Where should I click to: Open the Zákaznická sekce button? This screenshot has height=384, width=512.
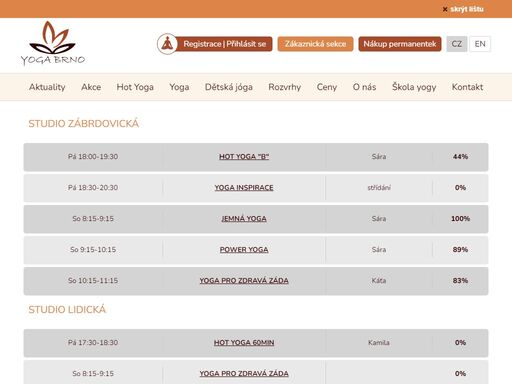tap(315, 44)
